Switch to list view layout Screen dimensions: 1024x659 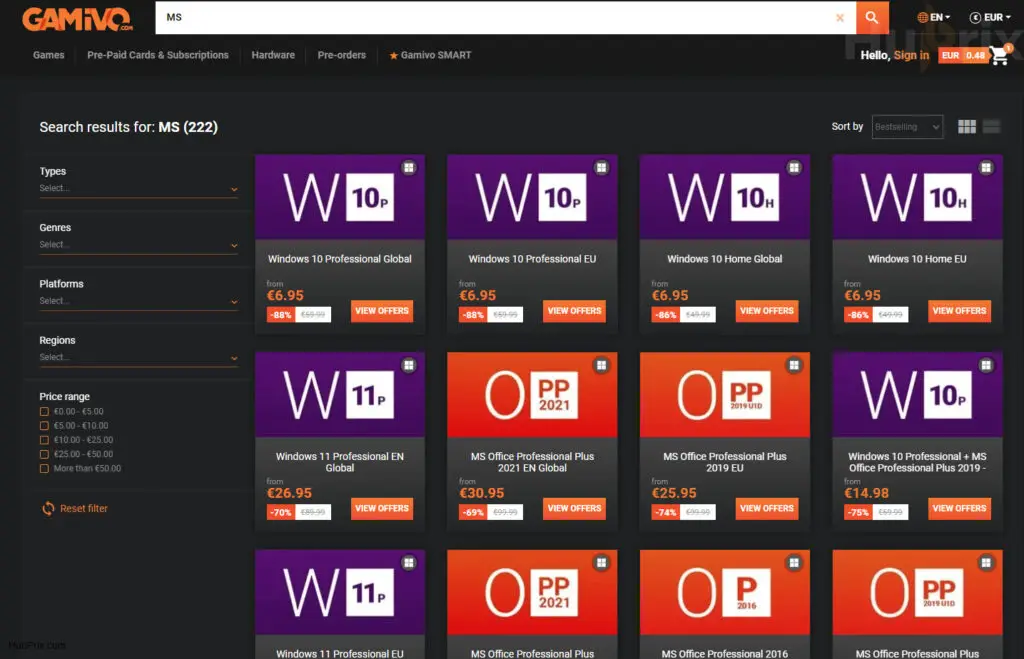[991, 127]
